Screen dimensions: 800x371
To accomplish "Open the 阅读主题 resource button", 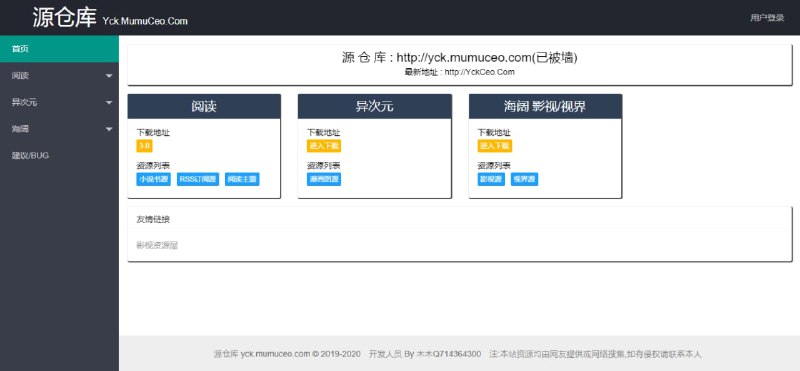I will pyautogui.click(x=242, y=179).
